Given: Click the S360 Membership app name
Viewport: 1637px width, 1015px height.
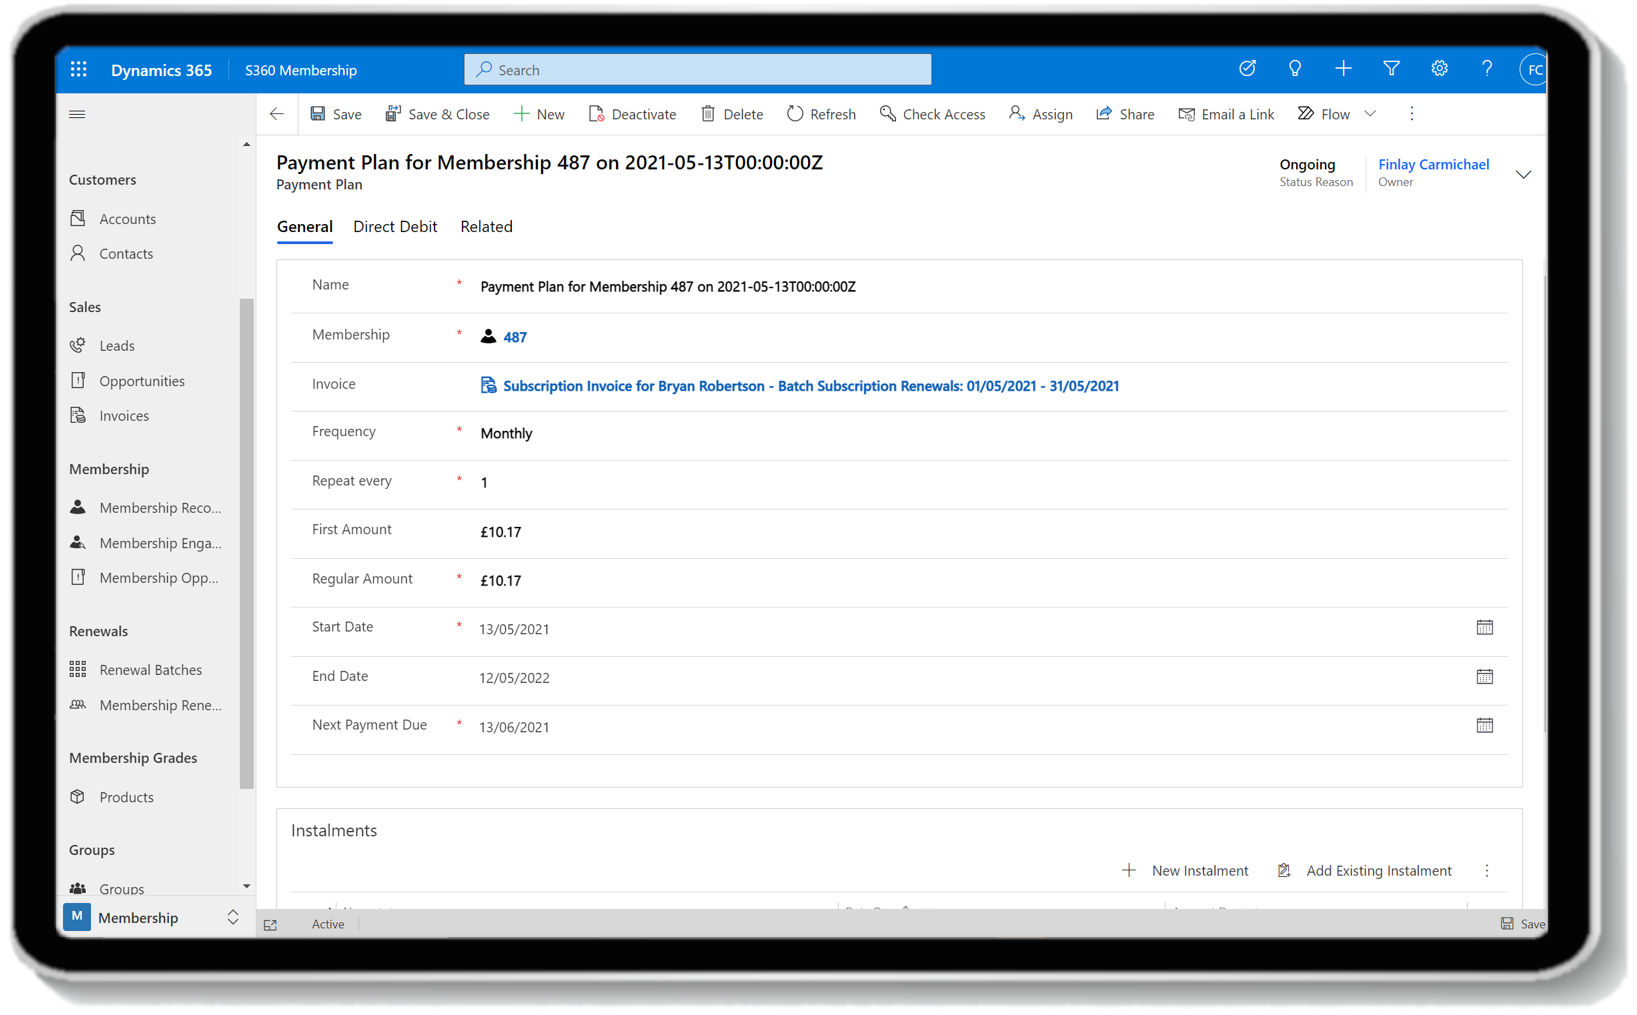Looking at the screenshot, I should (x=301, y=70).
